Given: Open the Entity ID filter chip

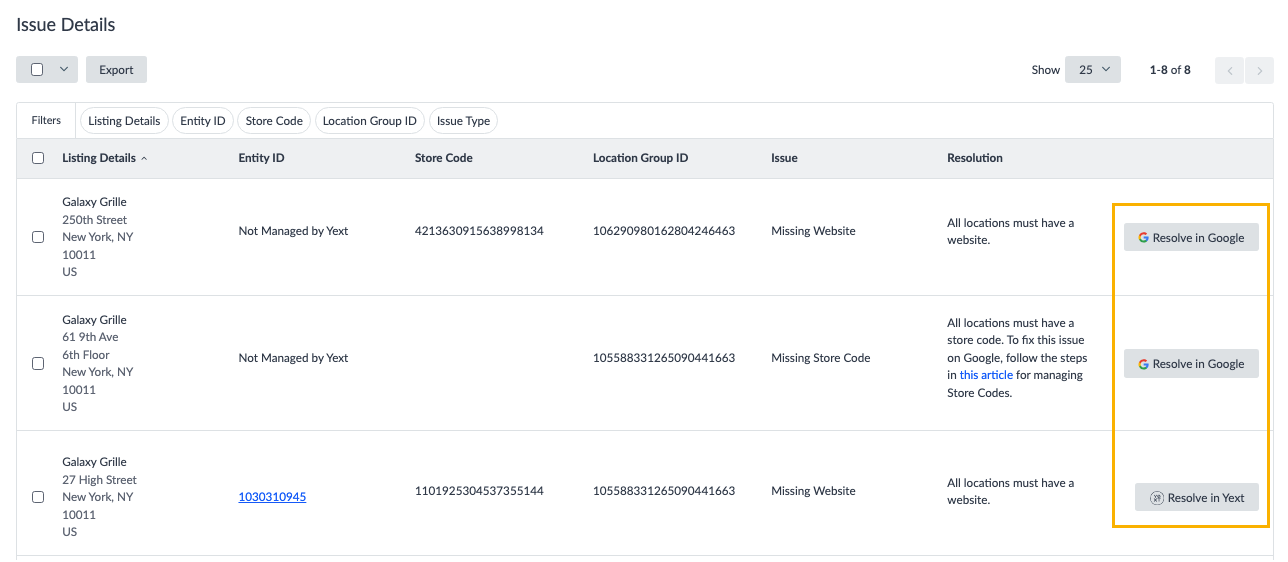Looking at the screenshot, I should [x=203, y=121].
